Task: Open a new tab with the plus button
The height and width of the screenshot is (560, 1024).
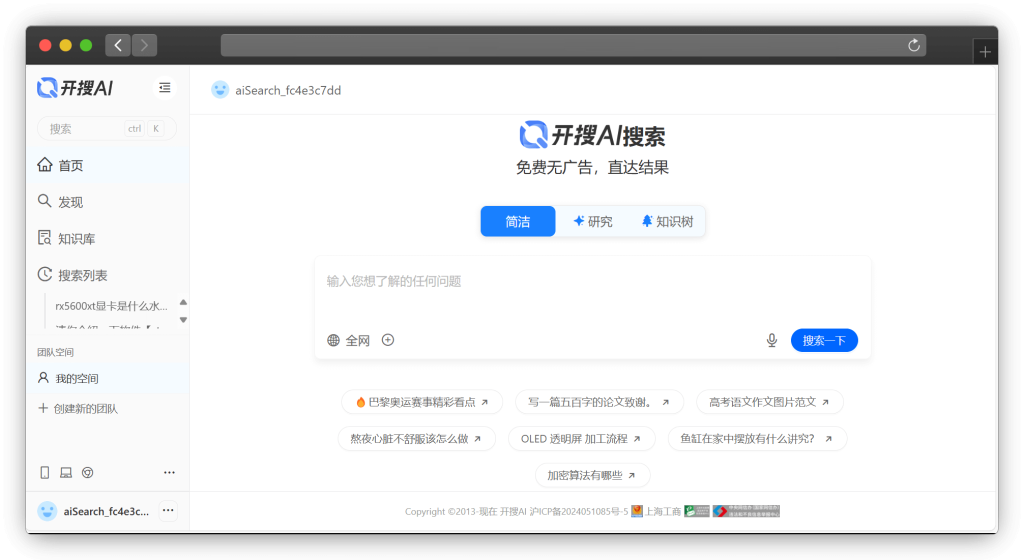Action: click(x=985, y=52)
